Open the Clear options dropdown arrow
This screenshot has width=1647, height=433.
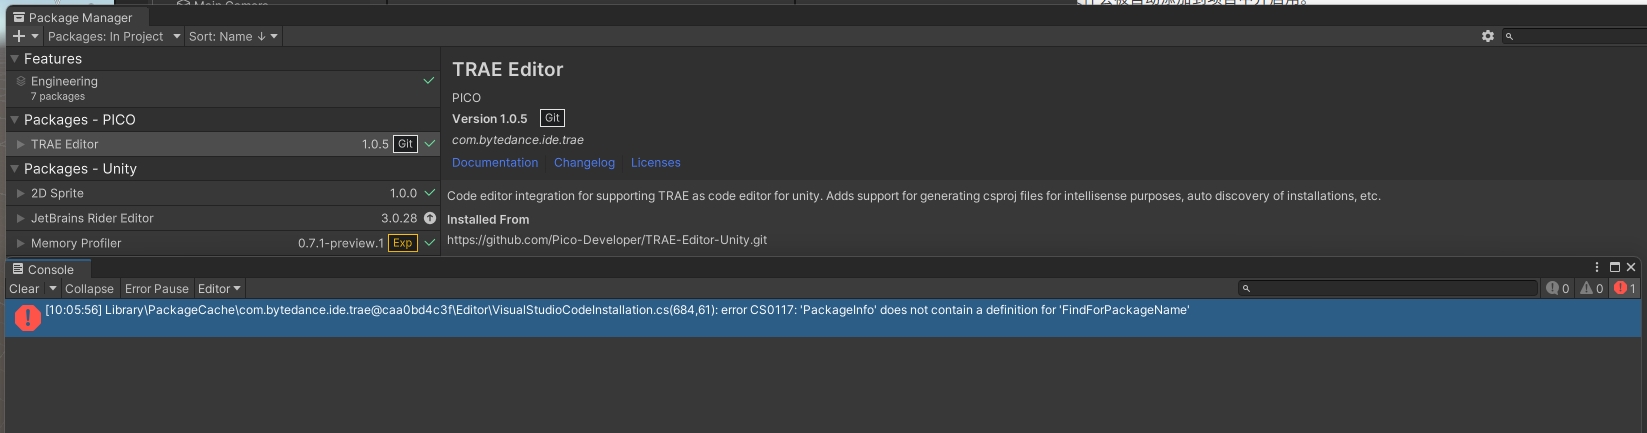click(53, 288)
